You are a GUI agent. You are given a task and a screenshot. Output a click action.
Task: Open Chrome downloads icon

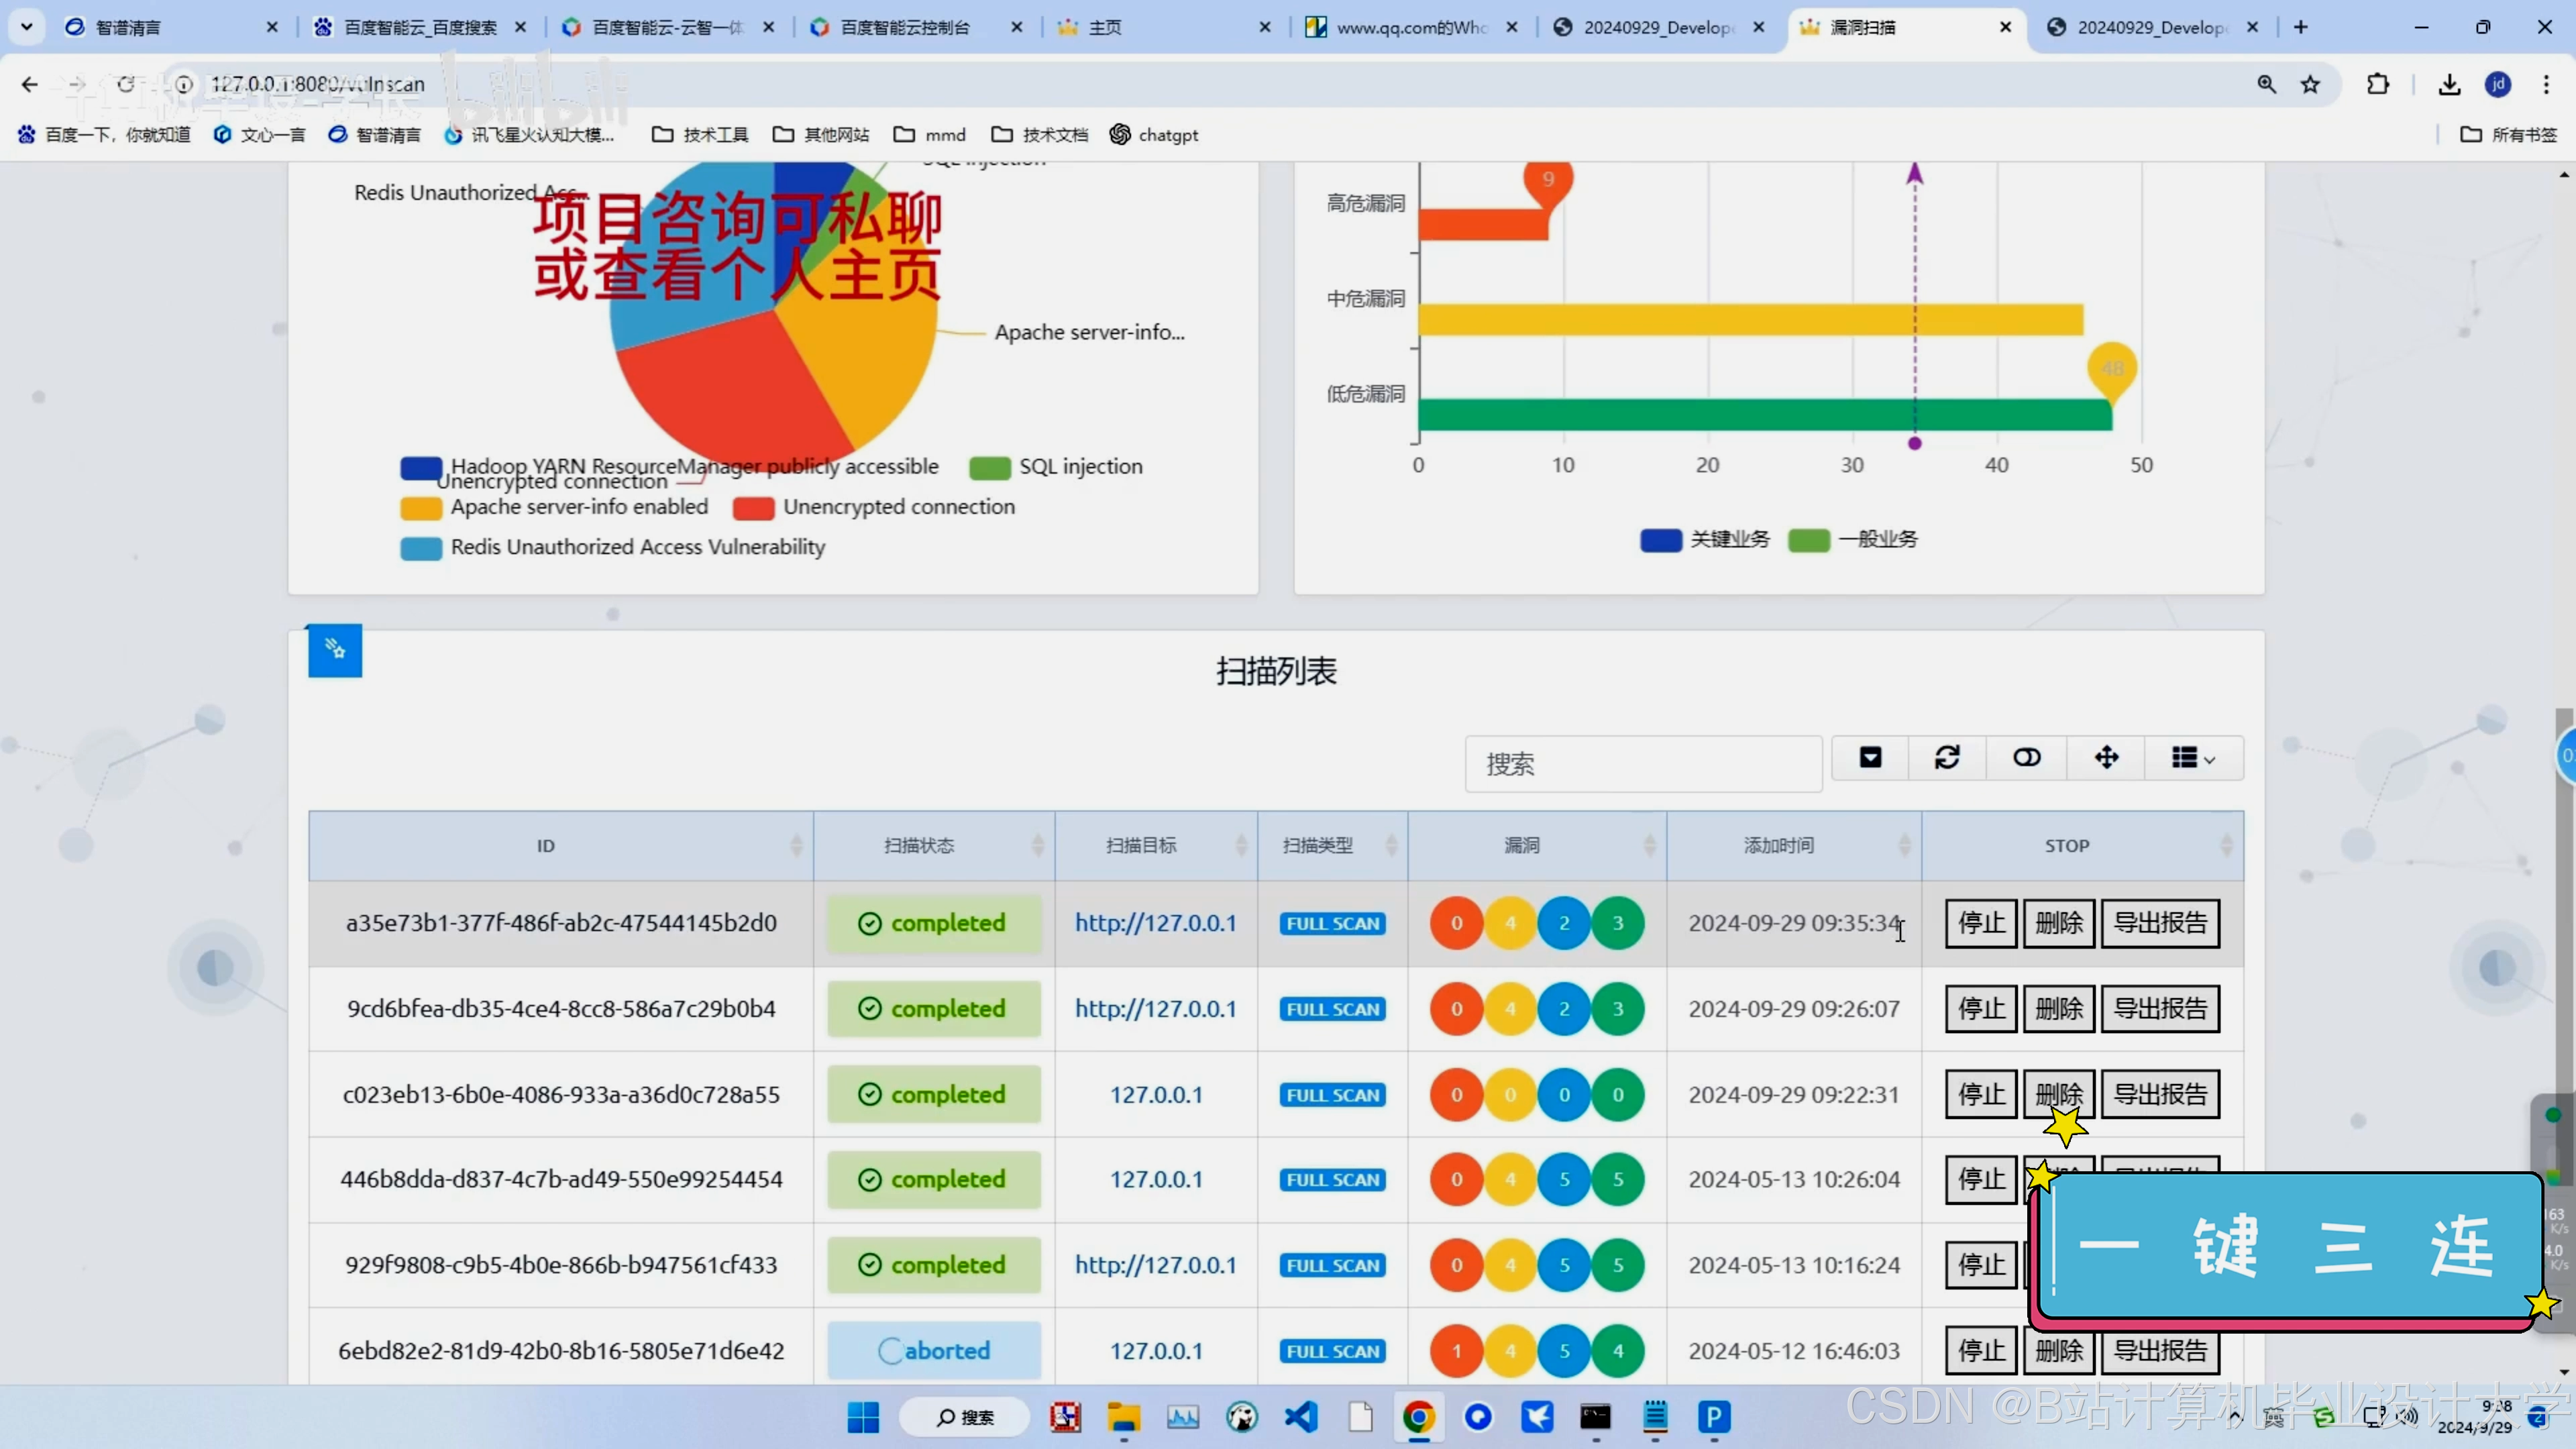pyautogui.click(x=2449, y=85)
